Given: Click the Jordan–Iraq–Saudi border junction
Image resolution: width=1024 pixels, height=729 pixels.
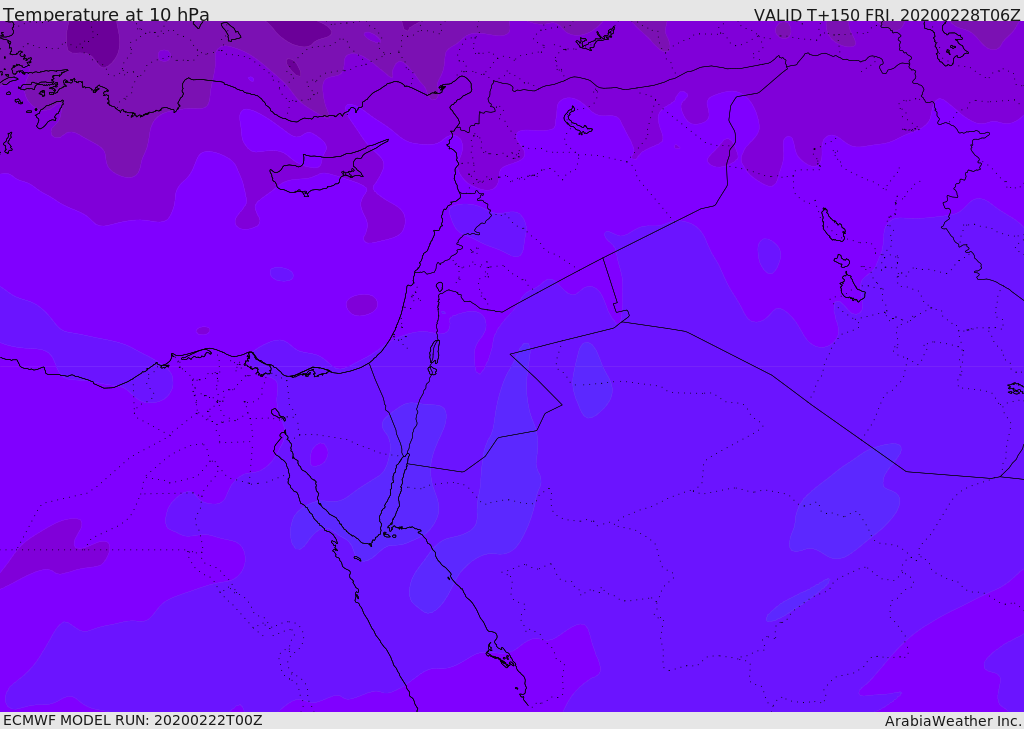Looking at the screenshot, I should (x=621, y=320).
